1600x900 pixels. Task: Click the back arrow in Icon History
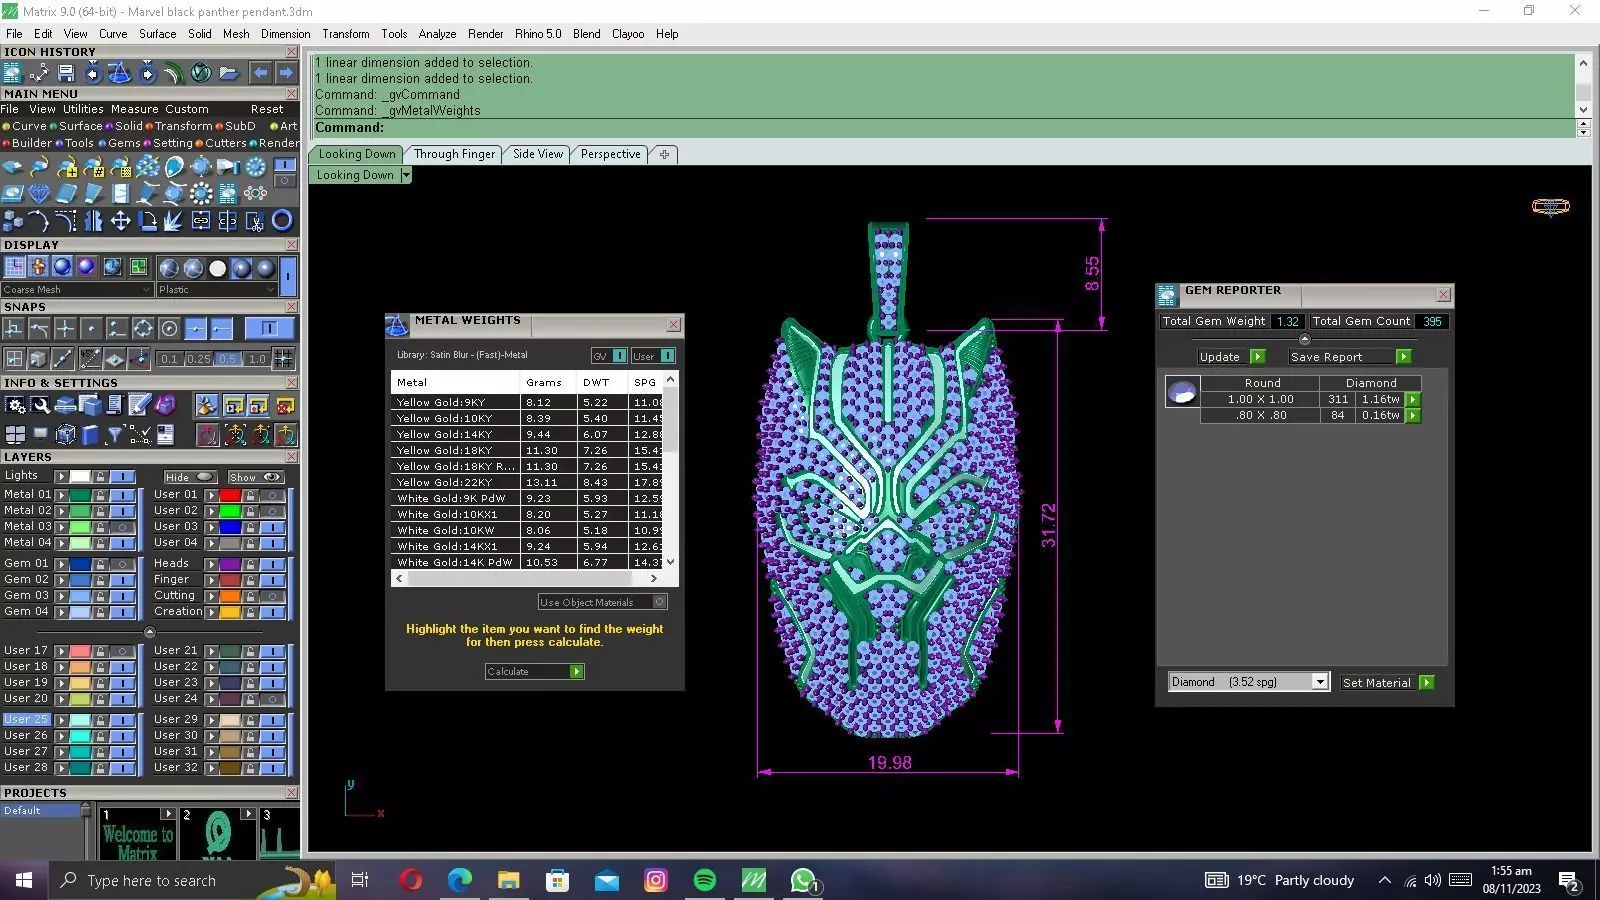[x=260, y=73]
